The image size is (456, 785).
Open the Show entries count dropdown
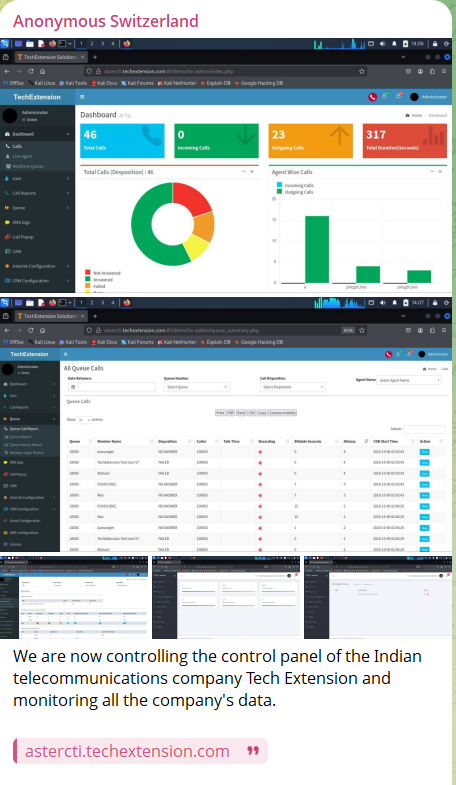pos(84,420)
